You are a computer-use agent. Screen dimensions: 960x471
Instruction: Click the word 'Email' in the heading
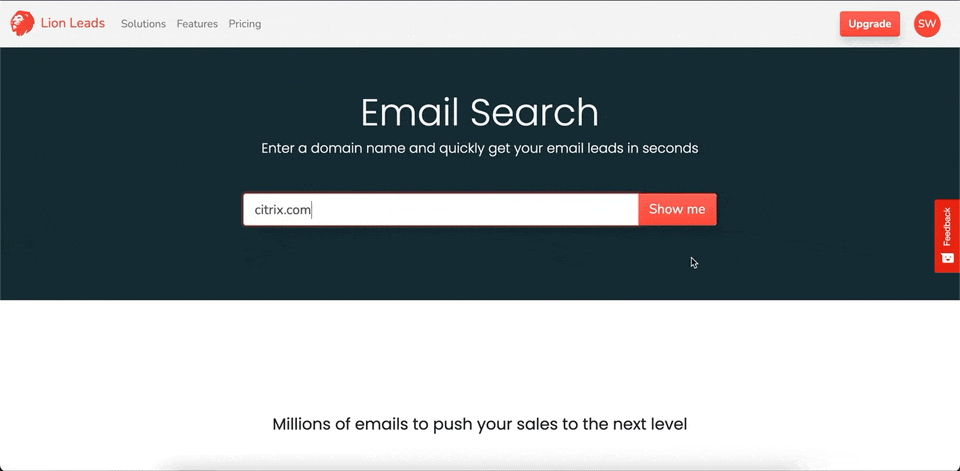(409, 113)
